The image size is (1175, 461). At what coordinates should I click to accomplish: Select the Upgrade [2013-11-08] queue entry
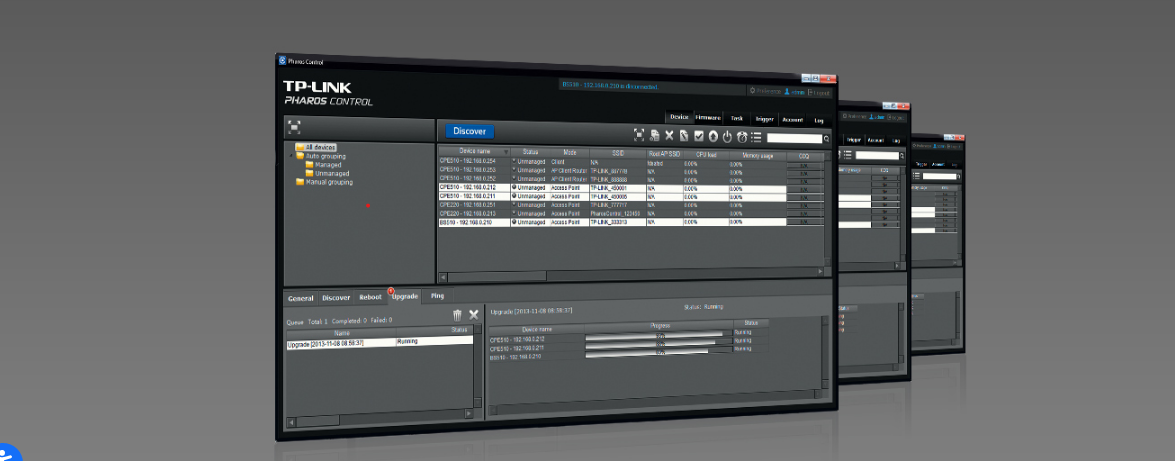[380, 343]
